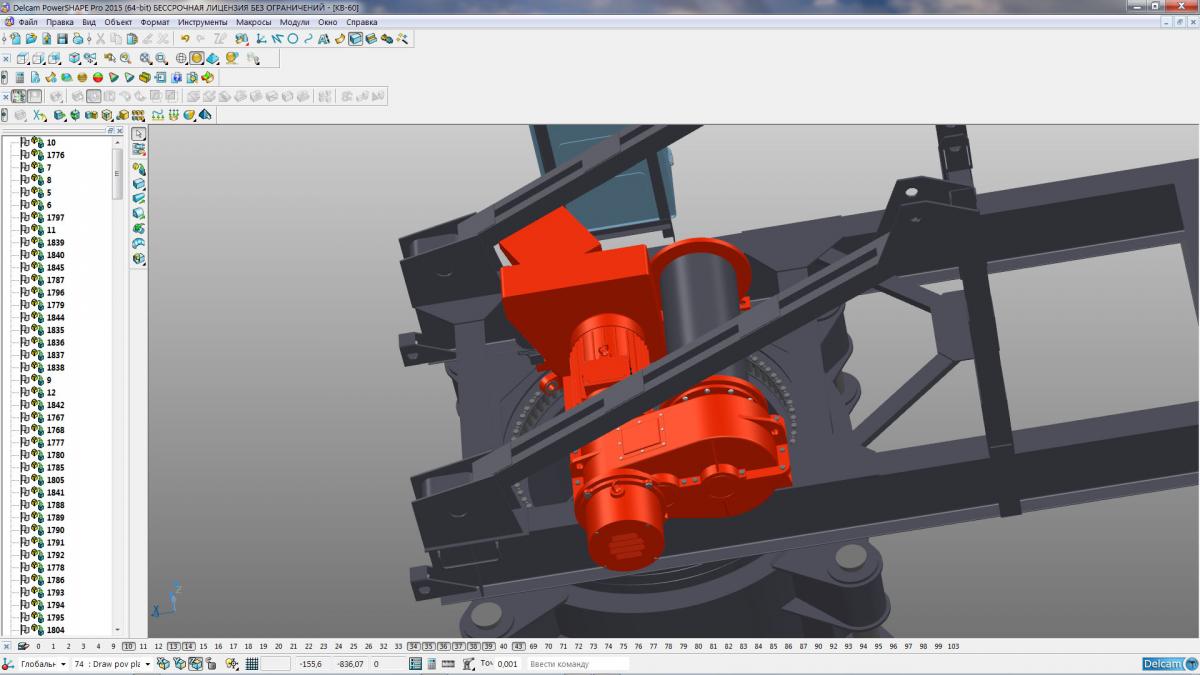Close the model tree panel
This screenshot has height=675, width=1200.
pyautogui.click(x=121, y=130)
